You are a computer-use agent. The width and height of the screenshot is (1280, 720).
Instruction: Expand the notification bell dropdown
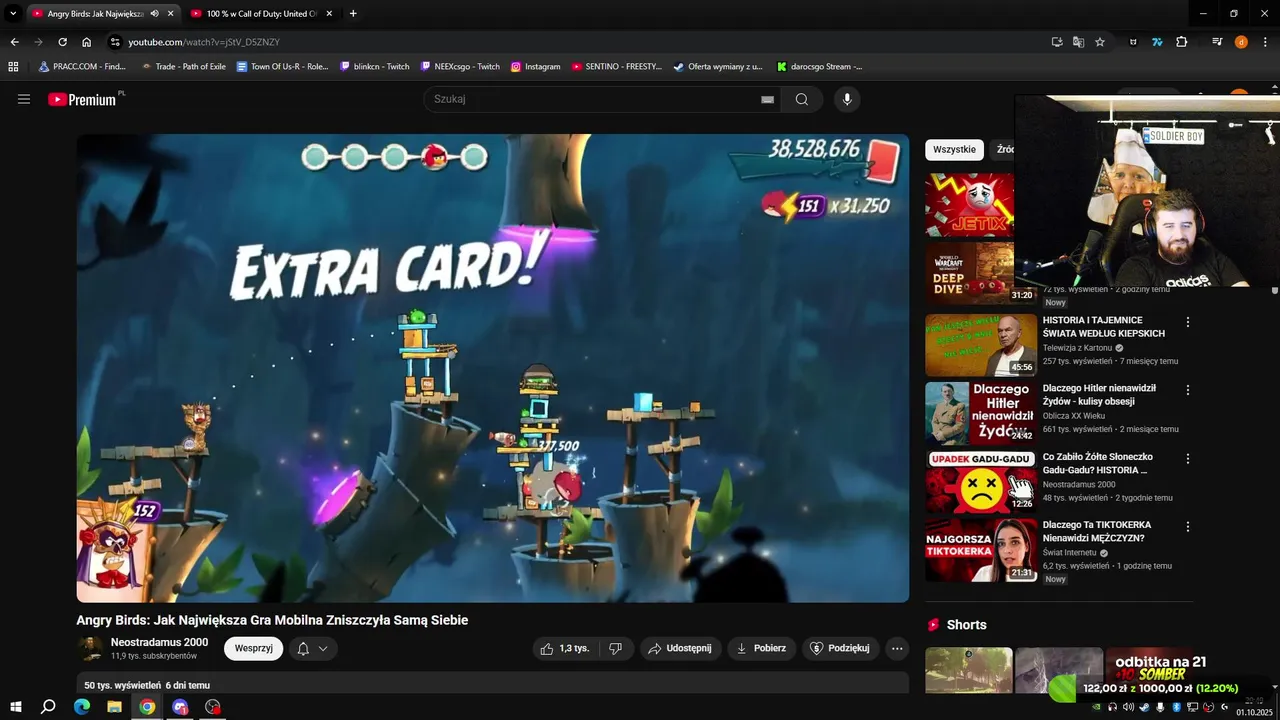[313, 648]
